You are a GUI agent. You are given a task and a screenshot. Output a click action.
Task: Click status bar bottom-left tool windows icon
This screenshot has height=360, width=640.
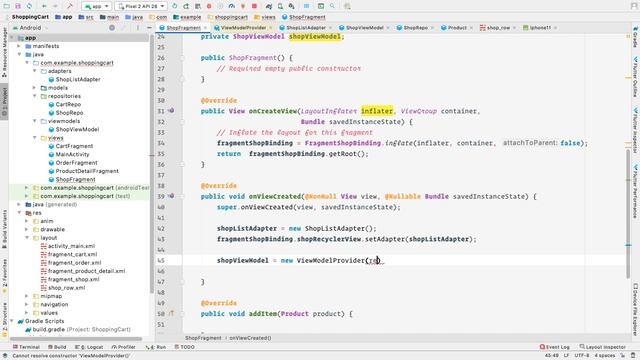coord(5,356)
